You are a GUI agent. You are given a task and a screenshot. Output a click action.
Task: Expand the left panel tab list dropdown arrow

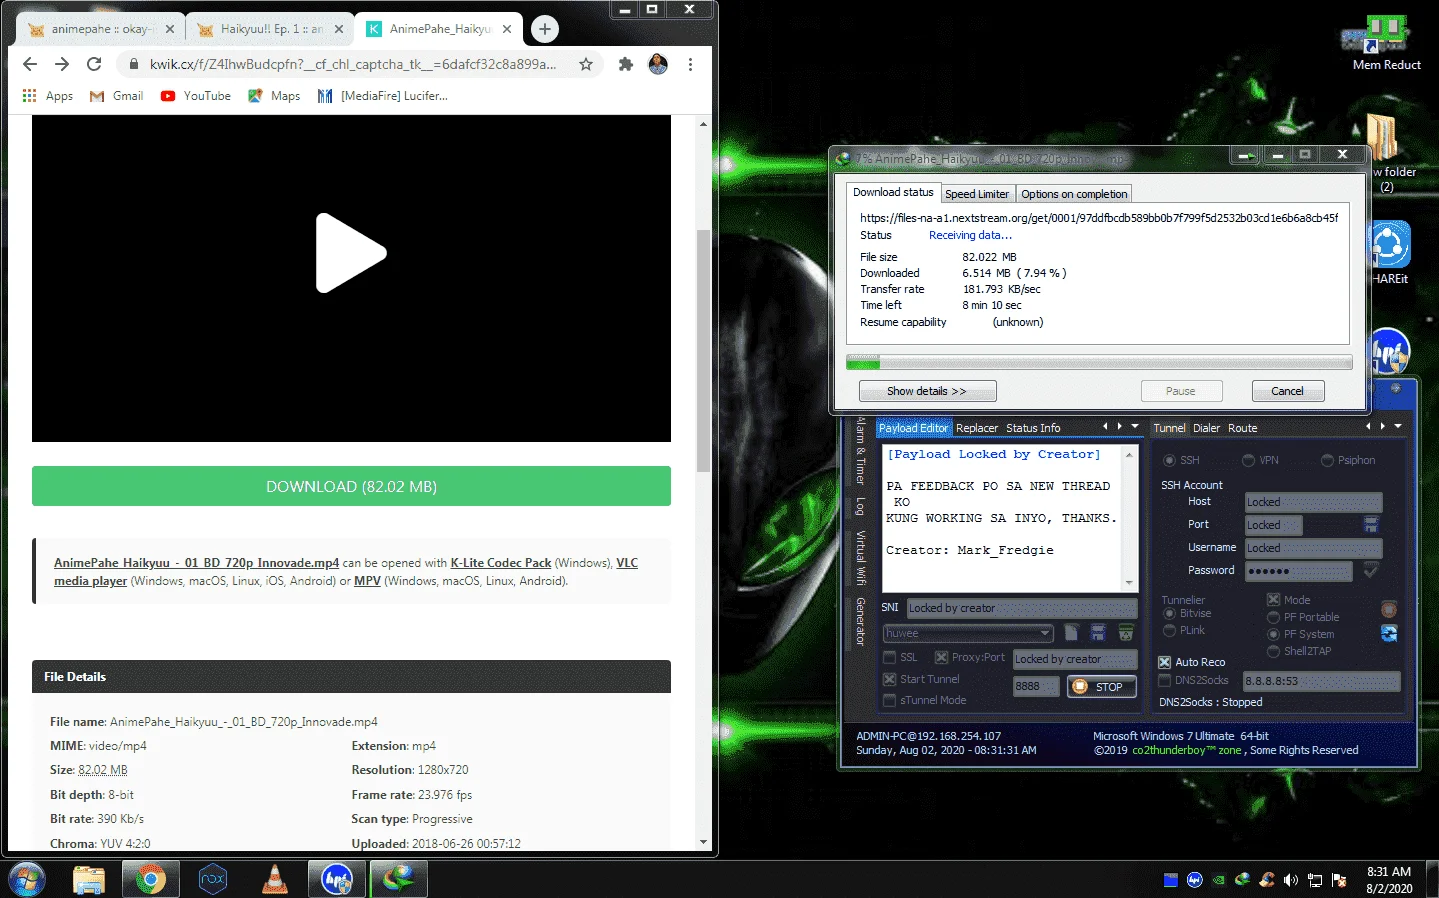tap(1135, 426)
